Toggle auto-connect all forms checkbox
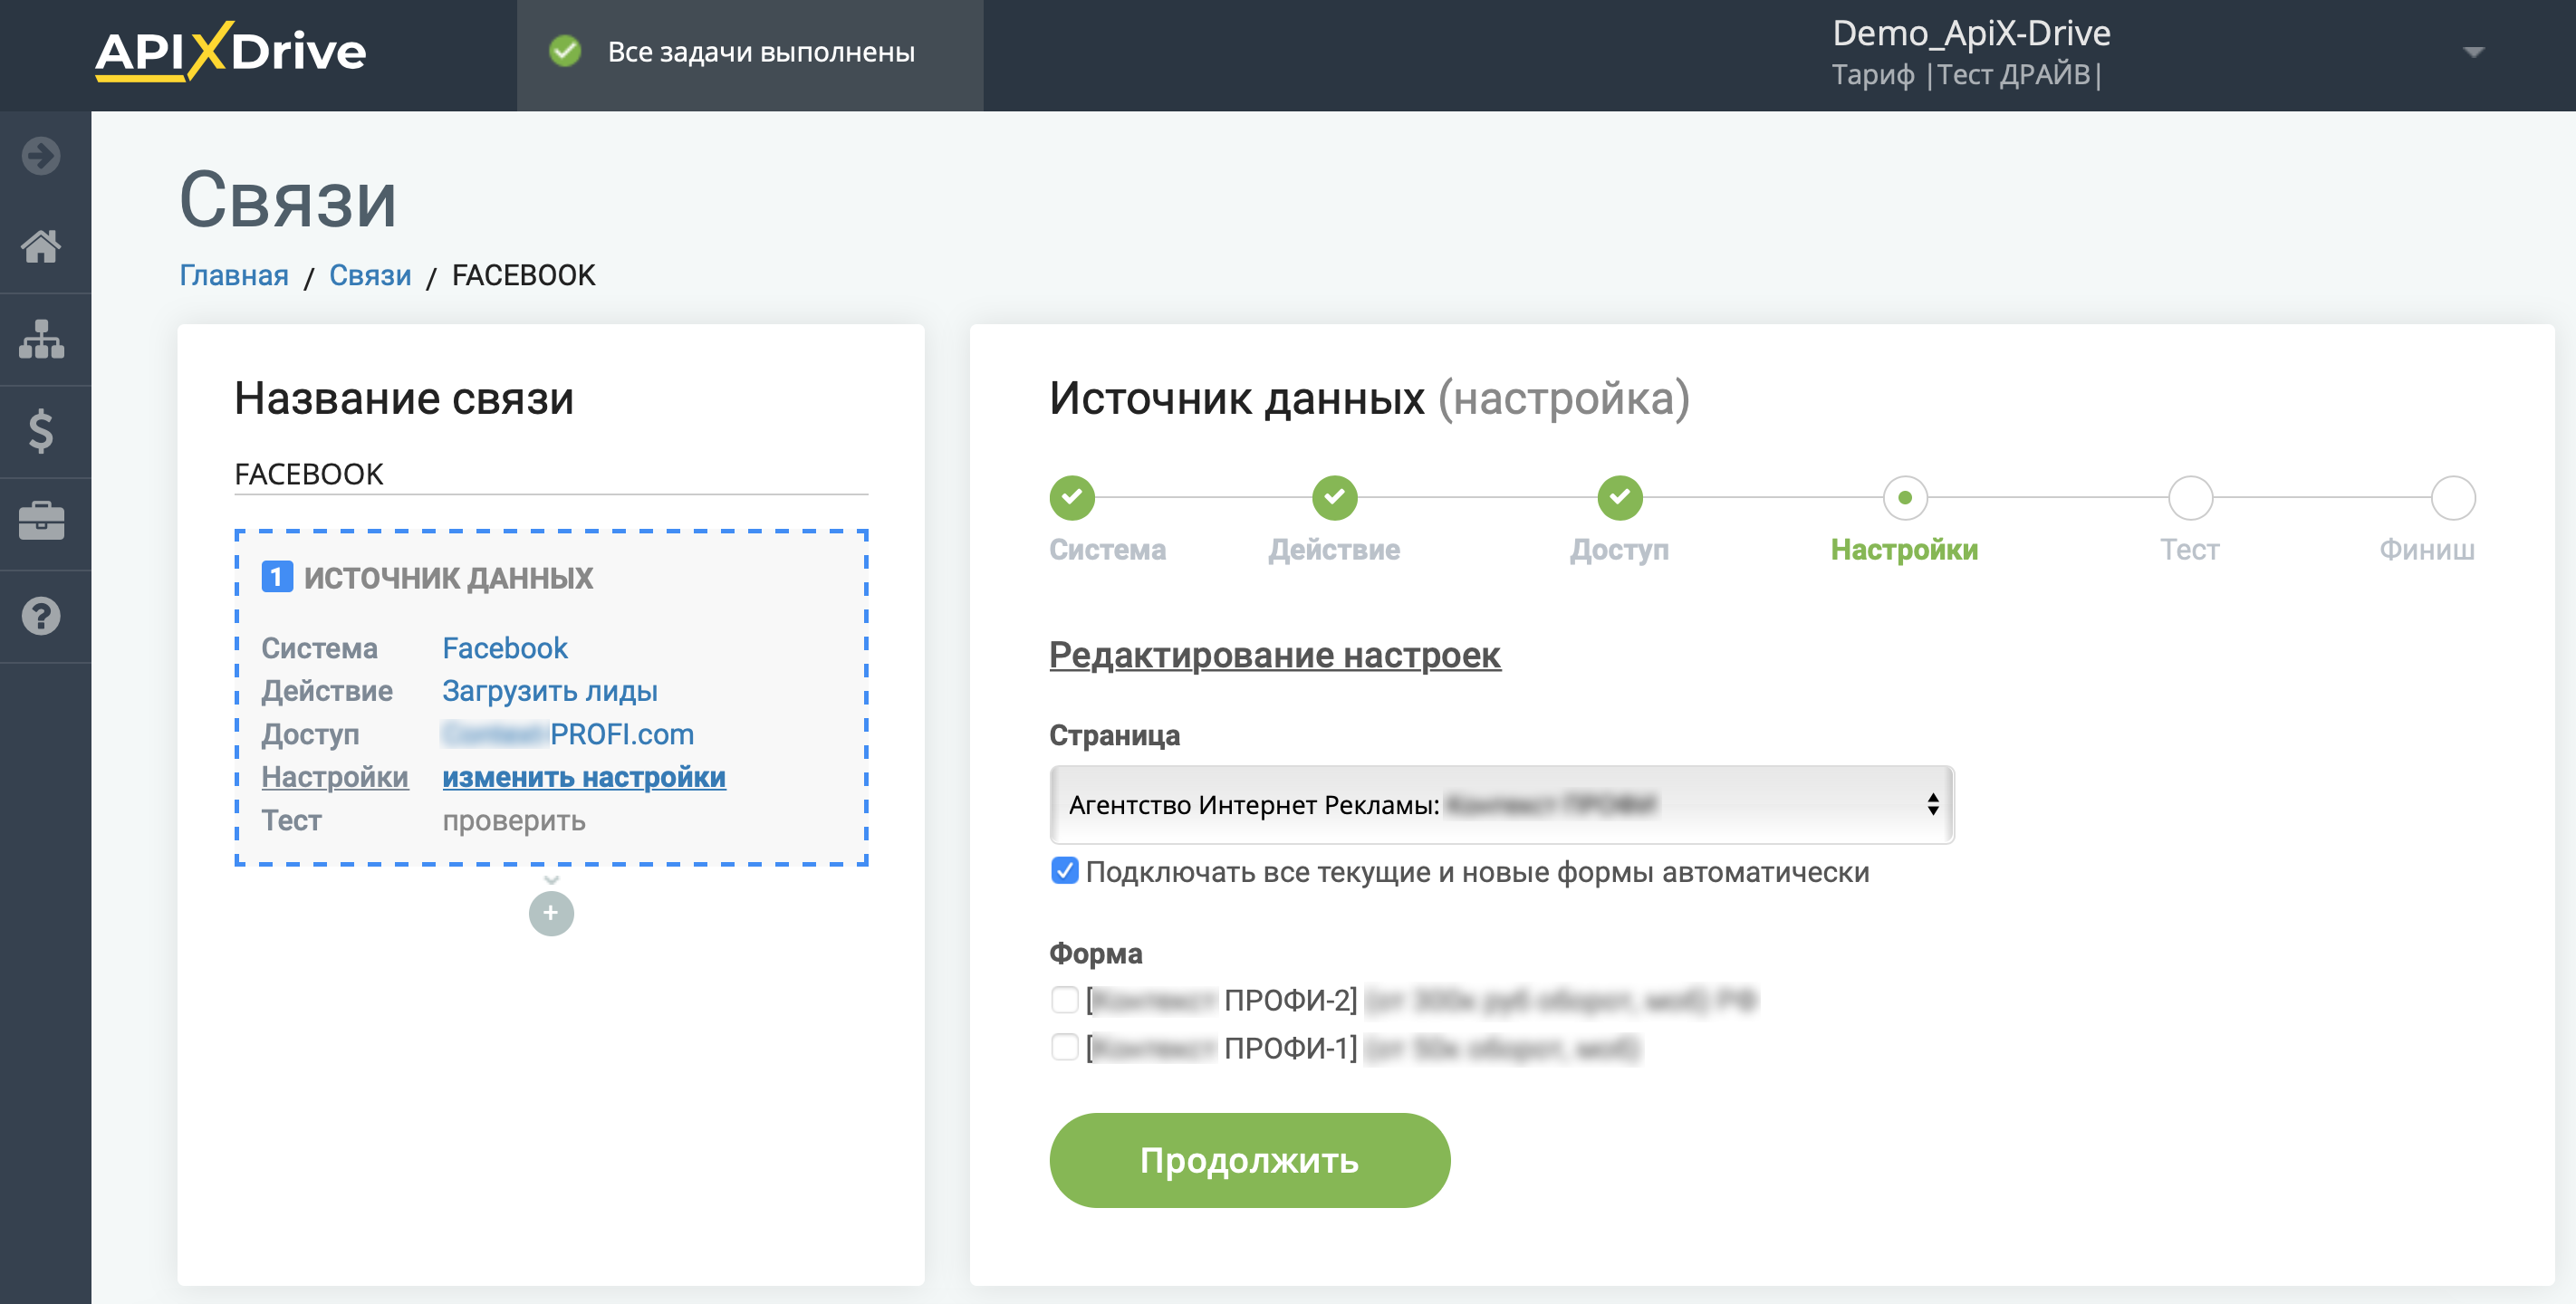The width and height of the screenshot is (2576, 1304). pos(1065,871)
